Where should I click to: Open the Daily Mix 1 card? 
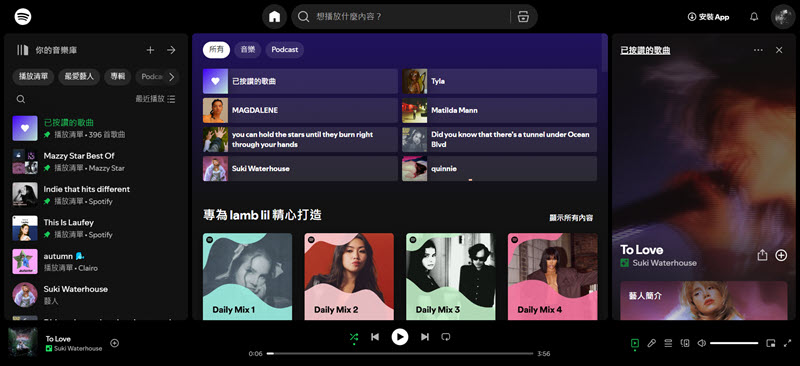click(x=247, y=277)
